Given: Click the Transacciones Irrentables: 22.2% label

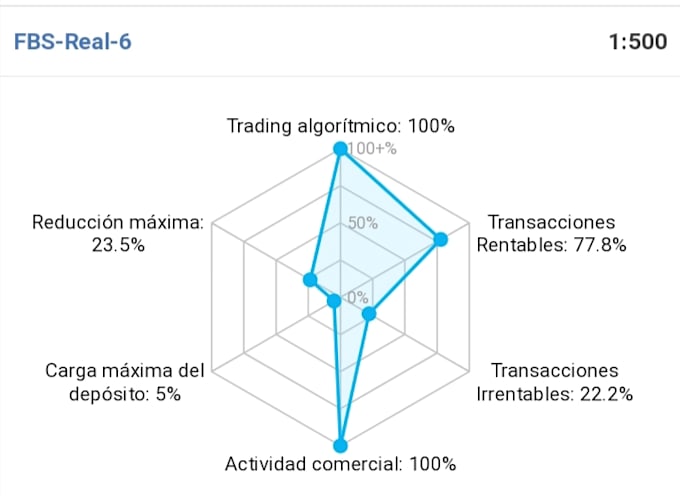Looking at the screenshot, I should pos(555,382).
